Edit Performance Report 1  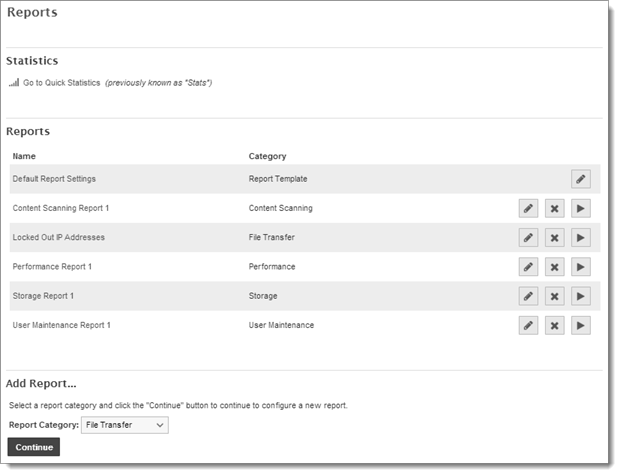coord(528,267)
